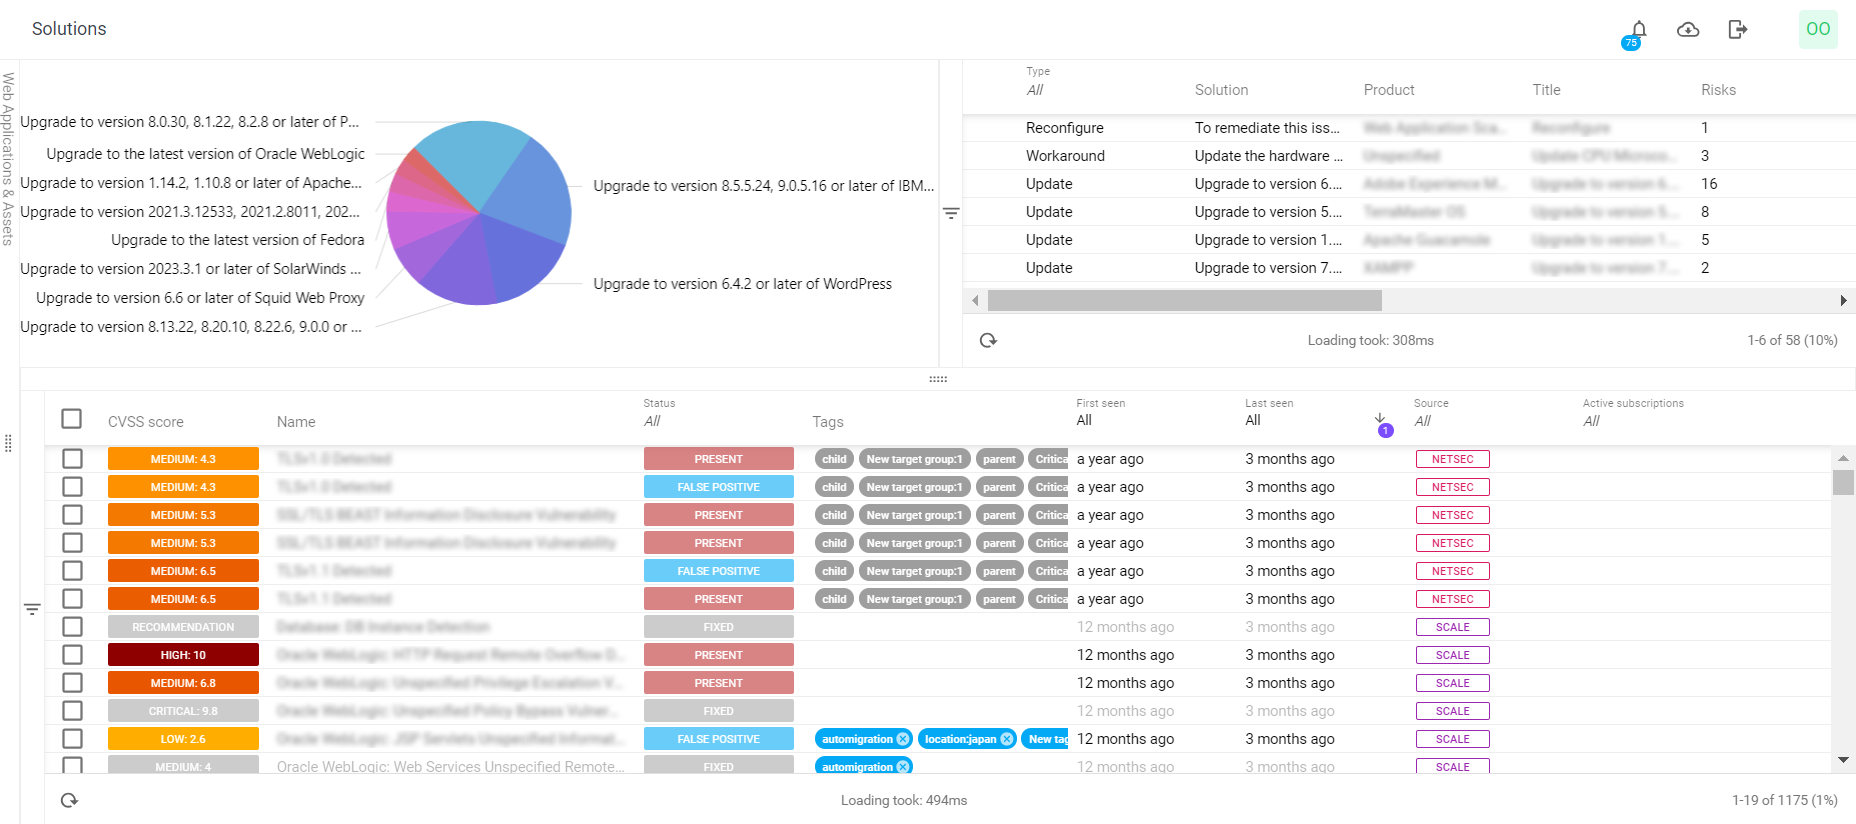Open the Type filter in solutions table
This screenshot has height=824, width=1856.
[1035, 90]
